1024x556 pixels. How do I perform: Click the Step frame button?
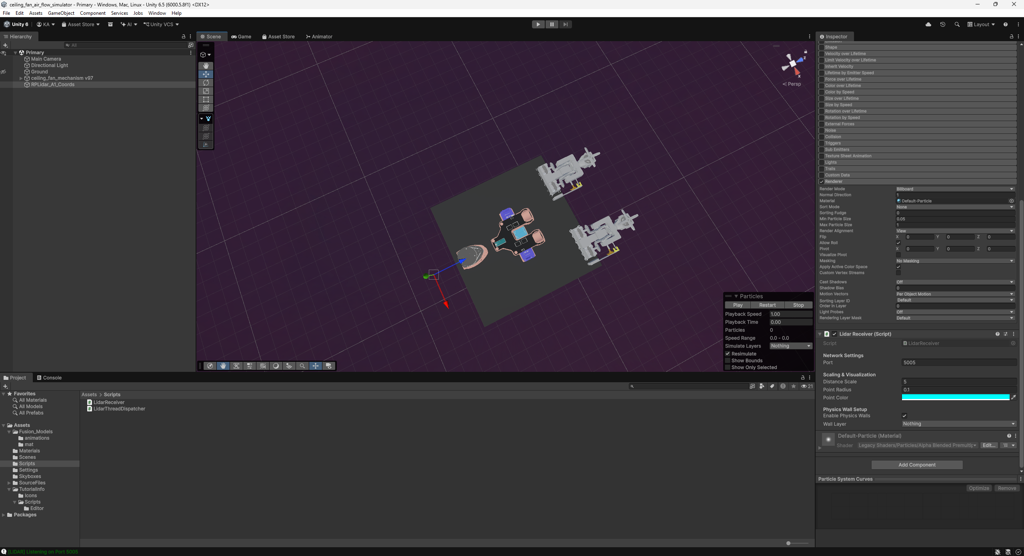coord(566,24)
